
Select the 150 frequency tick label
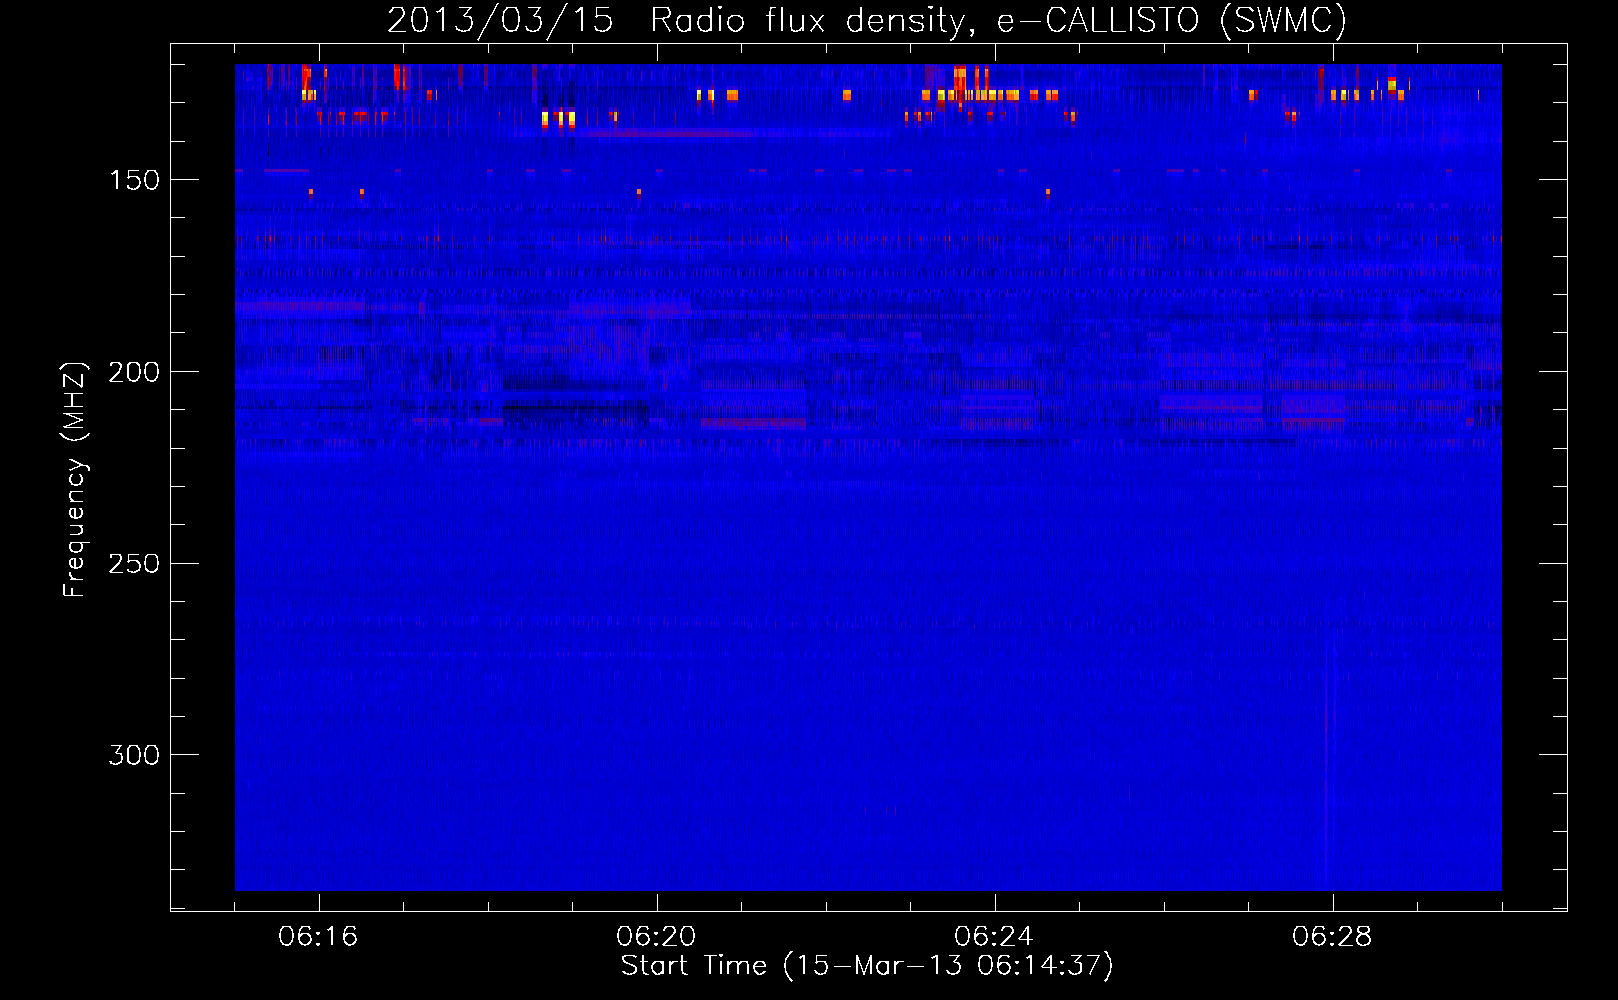[x=134, y=180]
